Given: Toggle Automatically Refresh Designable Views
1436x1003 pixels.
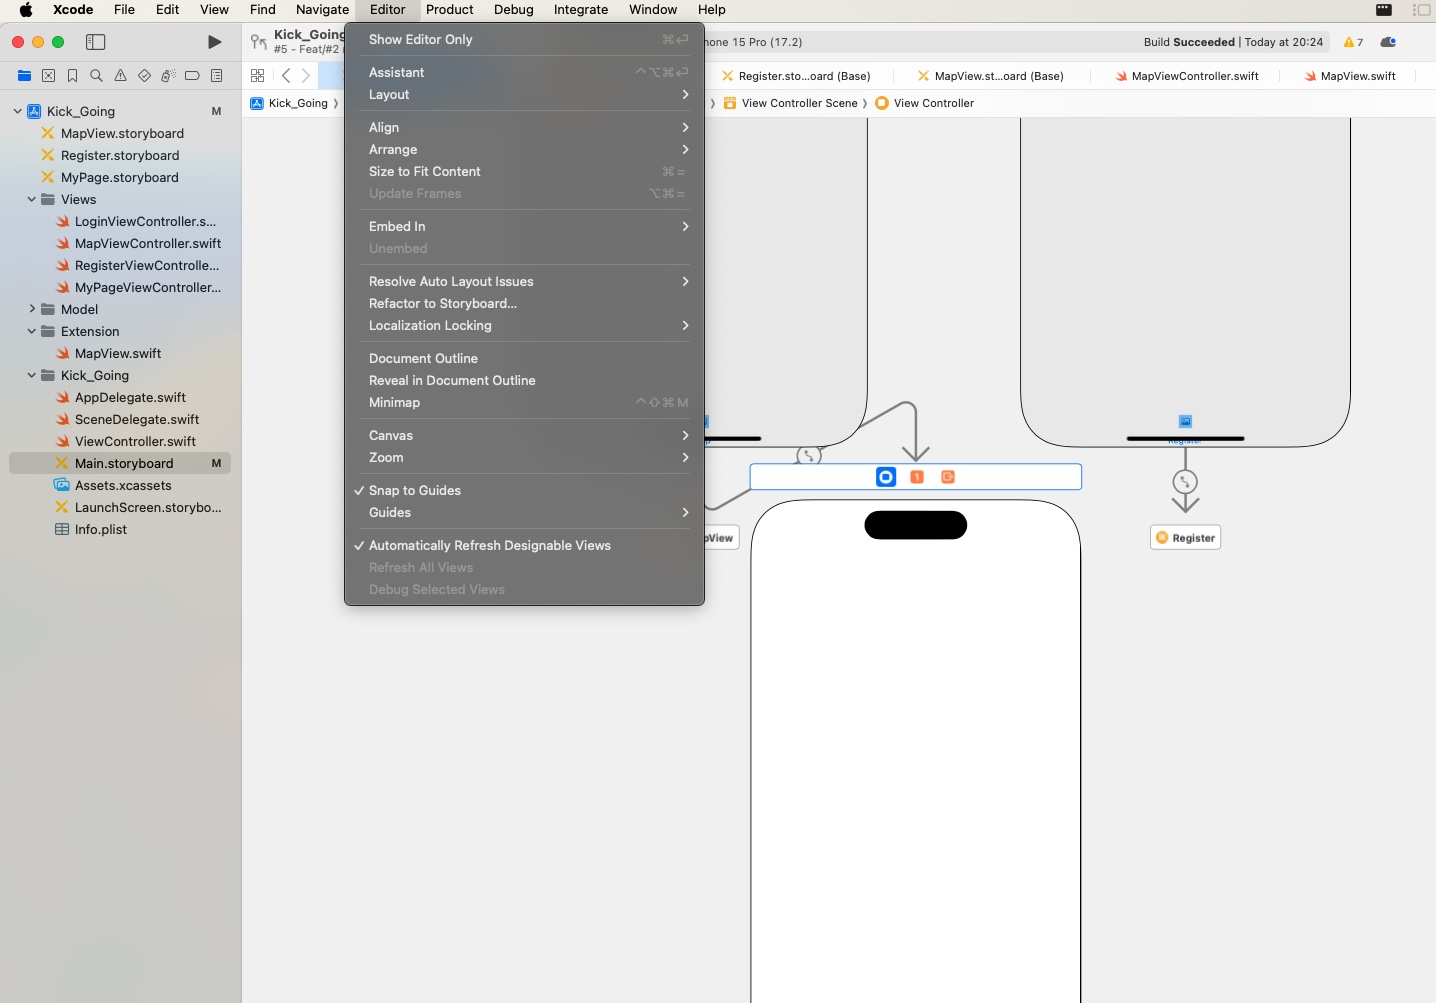Looking at the screenshot, I should (x=524, y=546).
